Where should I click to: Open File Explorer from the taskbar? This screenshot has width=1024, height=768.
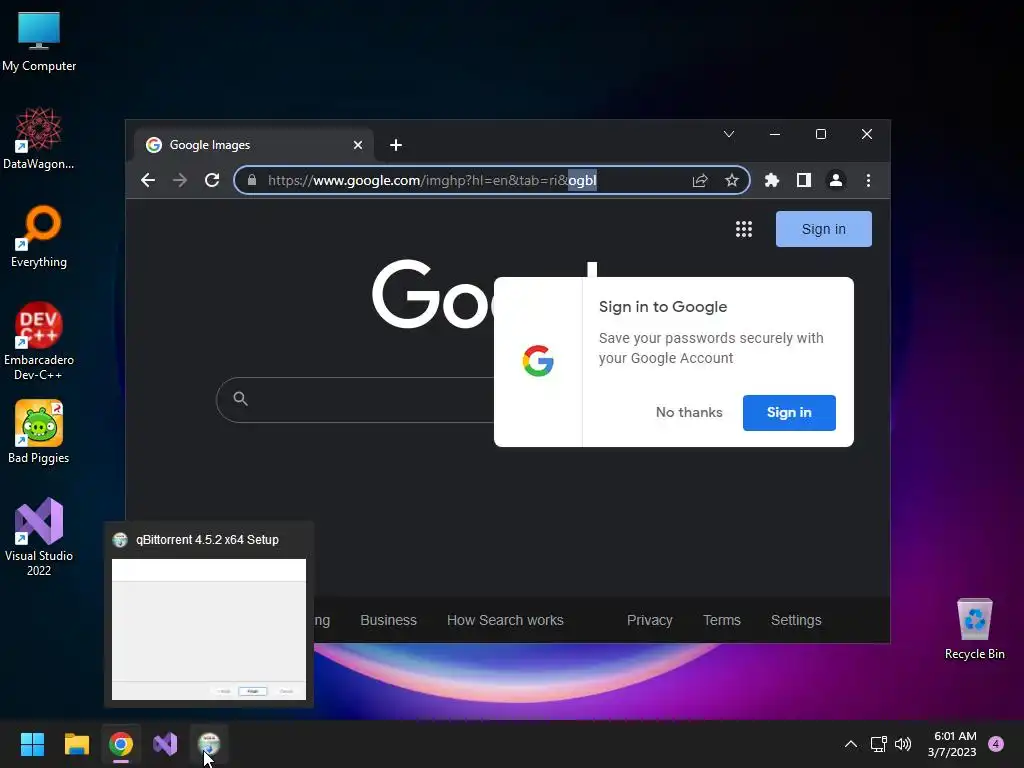[x=76, y=744]
